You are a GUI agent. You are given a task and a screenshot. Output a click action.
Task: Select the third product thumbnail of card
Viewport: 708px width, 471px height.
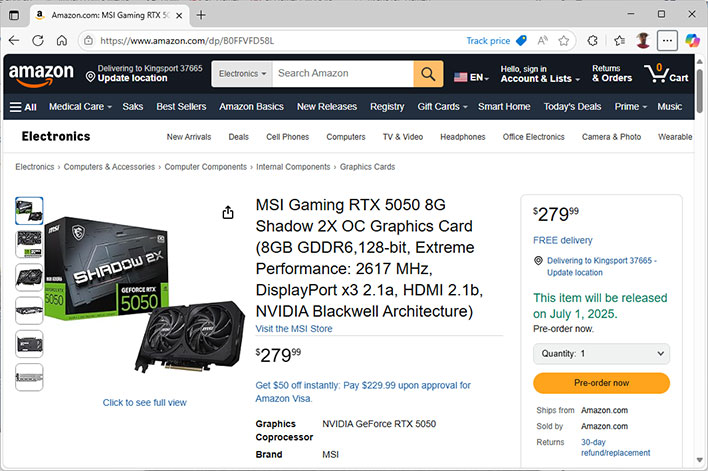29,277
